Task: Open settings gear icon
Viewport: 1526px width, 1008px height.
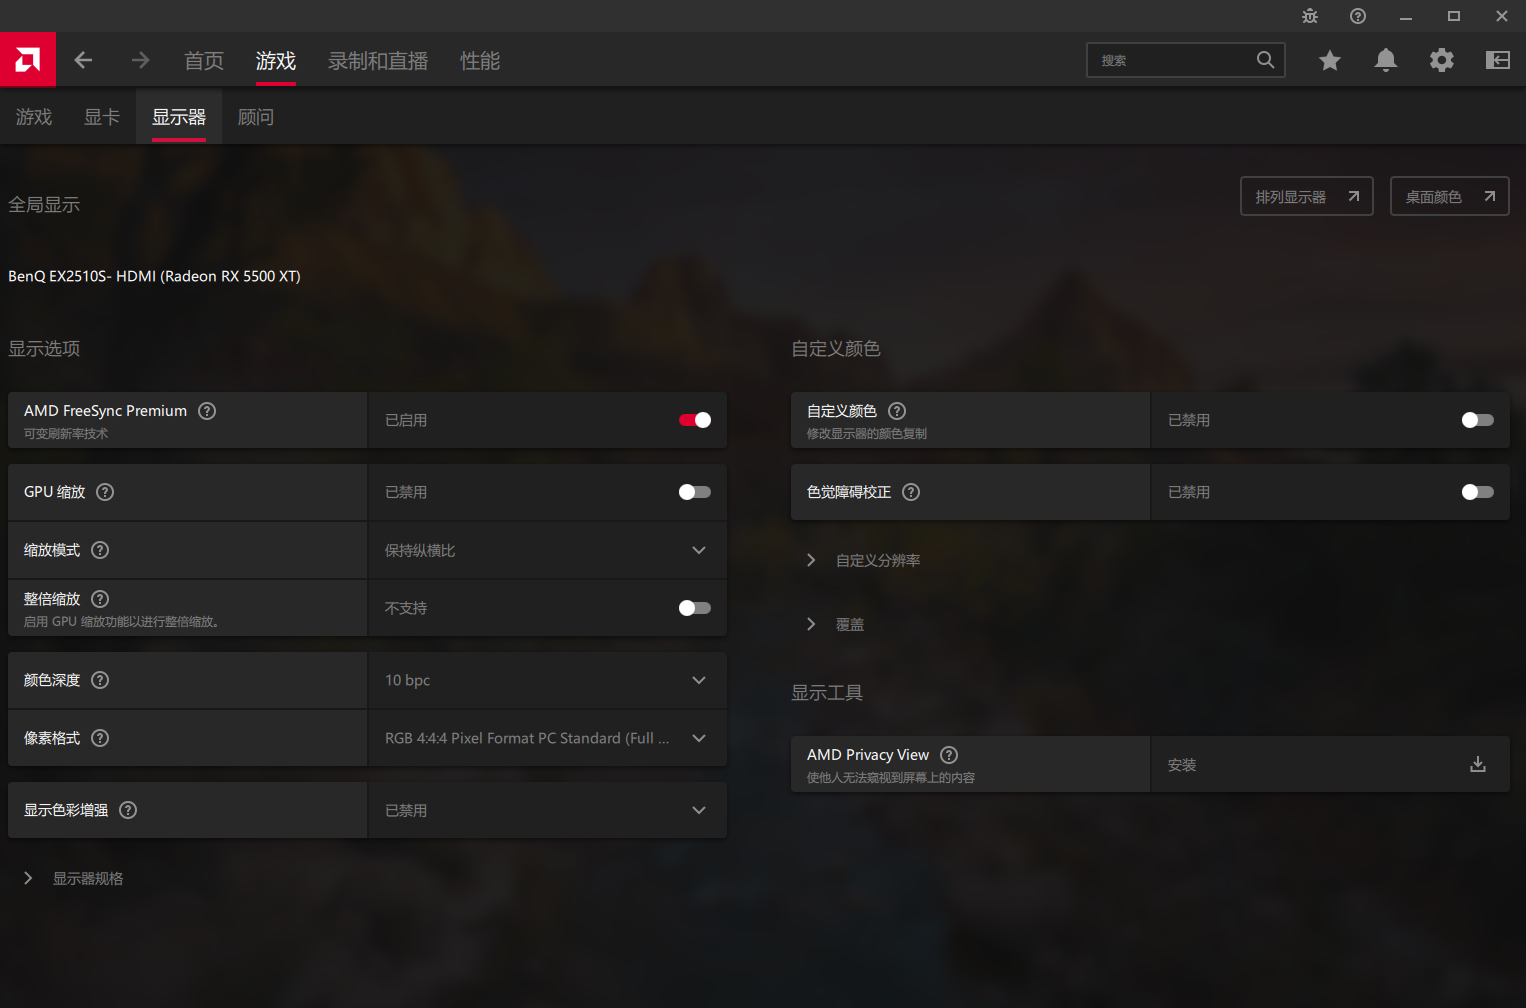Action: click(1442, 60)
